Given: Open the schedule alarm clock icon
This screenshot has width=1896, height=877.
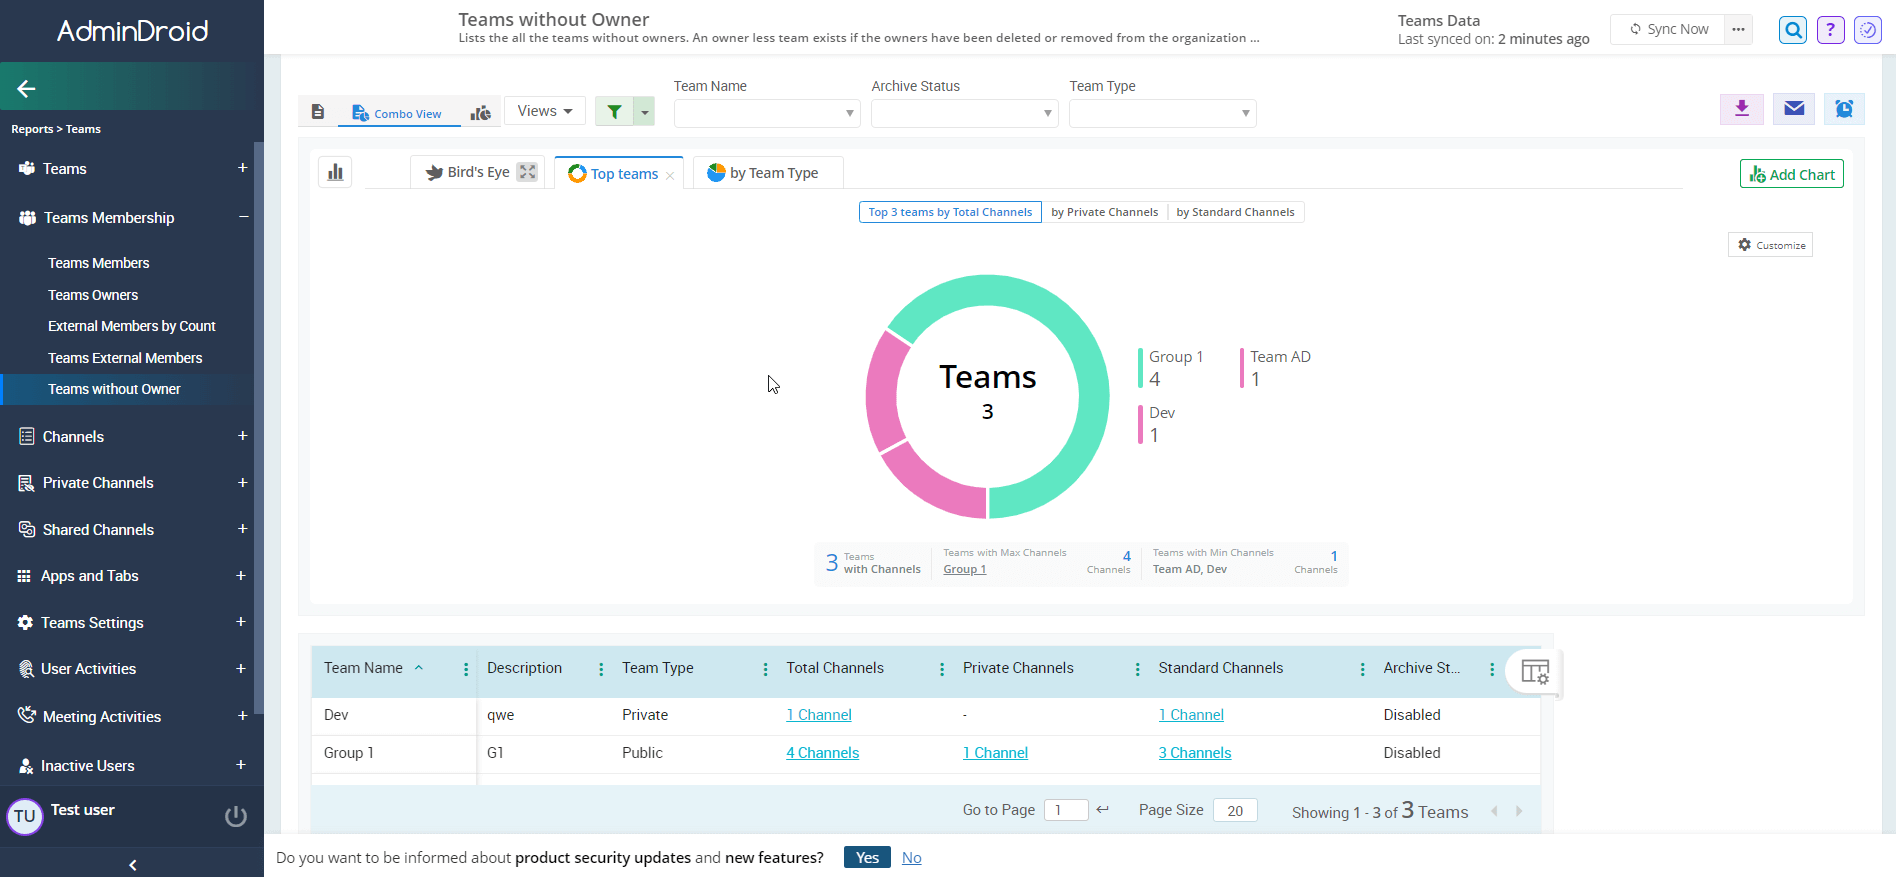Looking at the screenshot, I should pos(1843,109).
